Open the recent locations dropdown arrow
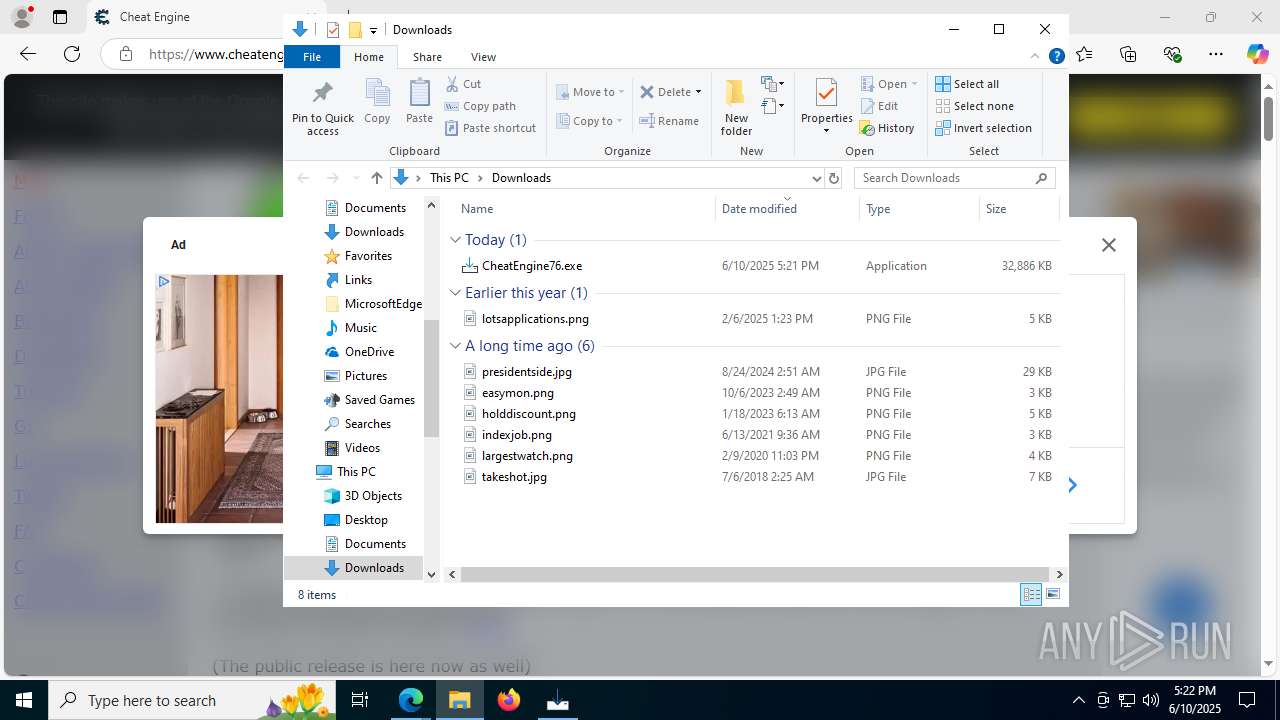Screen dimensions: 1280x720 [x=356, y=178]
